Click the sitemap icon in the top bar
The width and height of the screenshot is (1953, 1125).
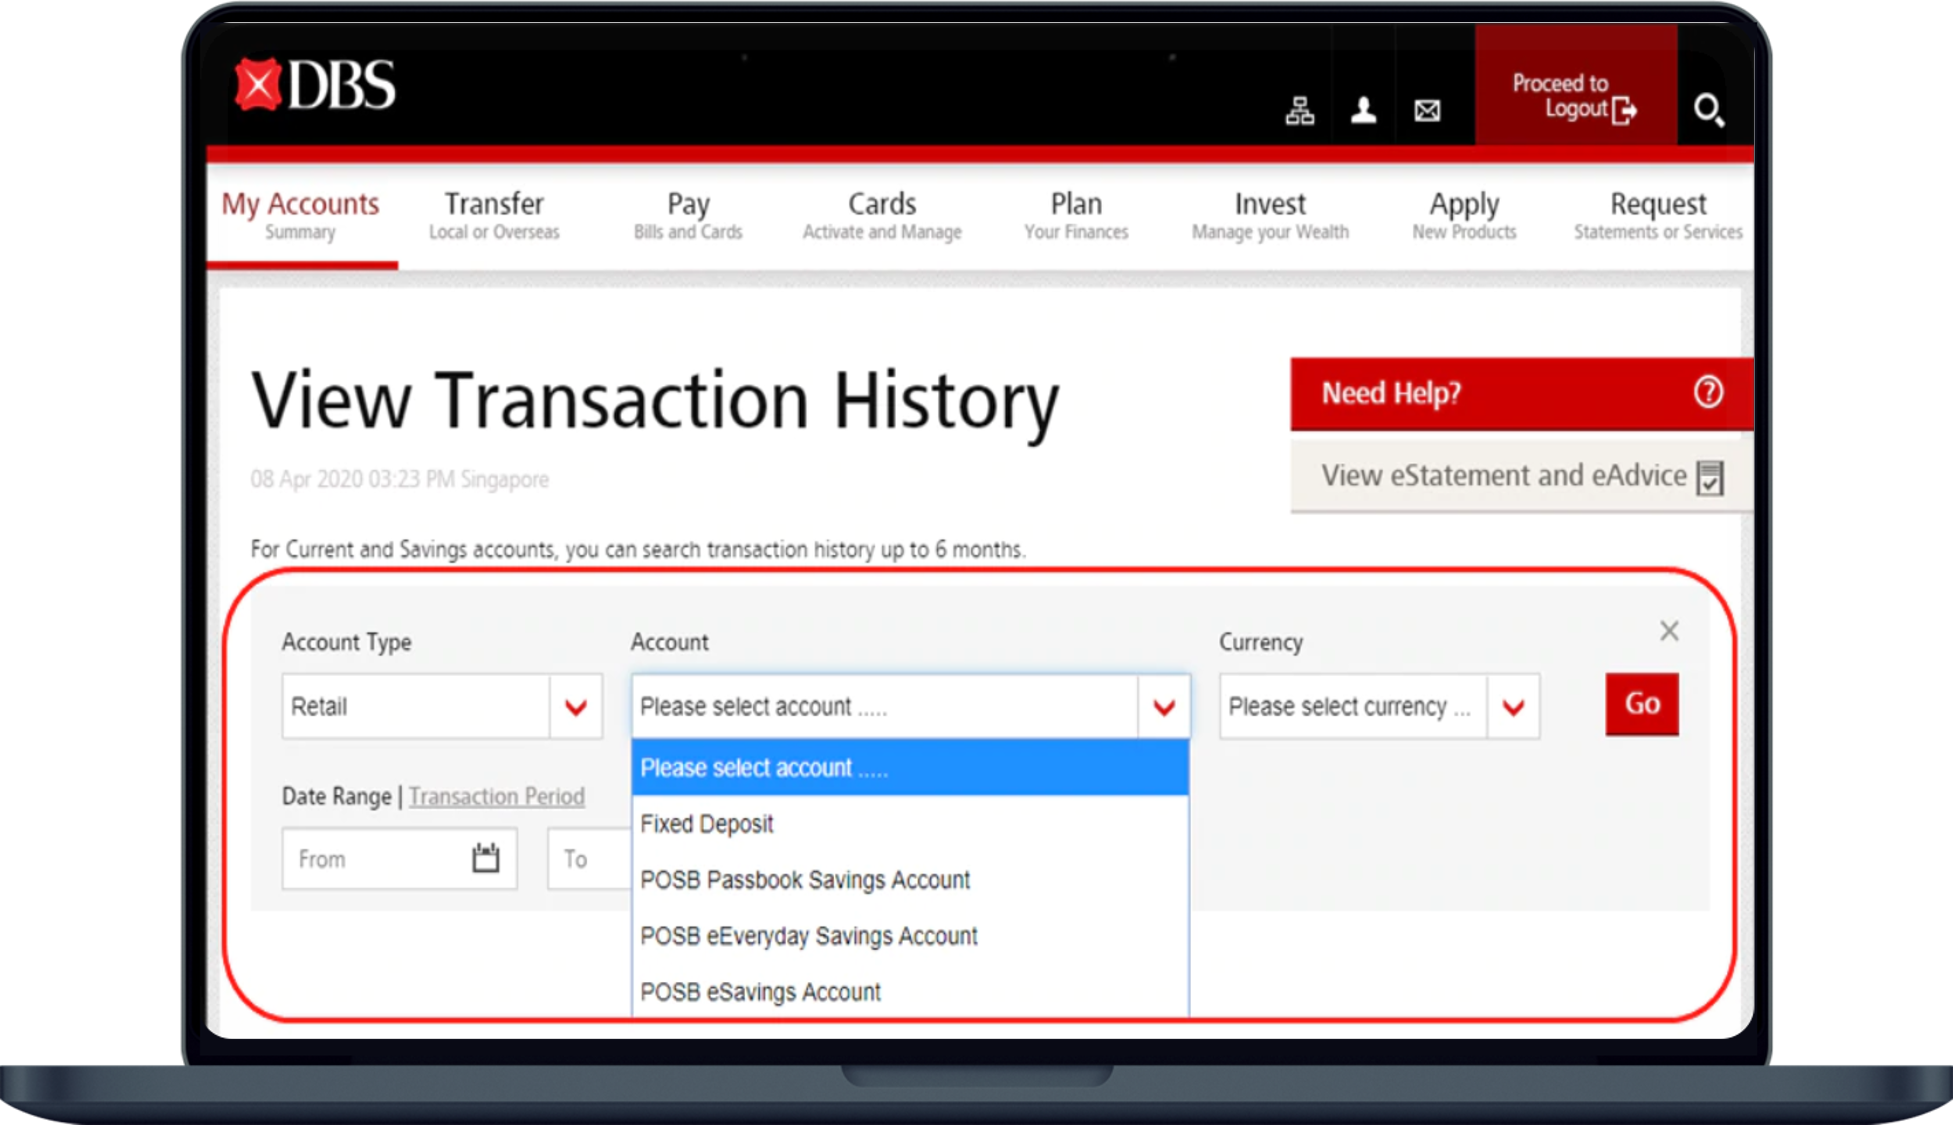1300,110
